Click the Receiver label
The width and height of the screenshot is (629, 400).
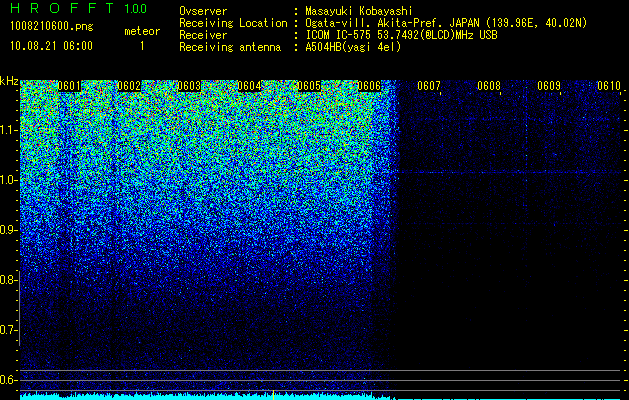[203, 35]
